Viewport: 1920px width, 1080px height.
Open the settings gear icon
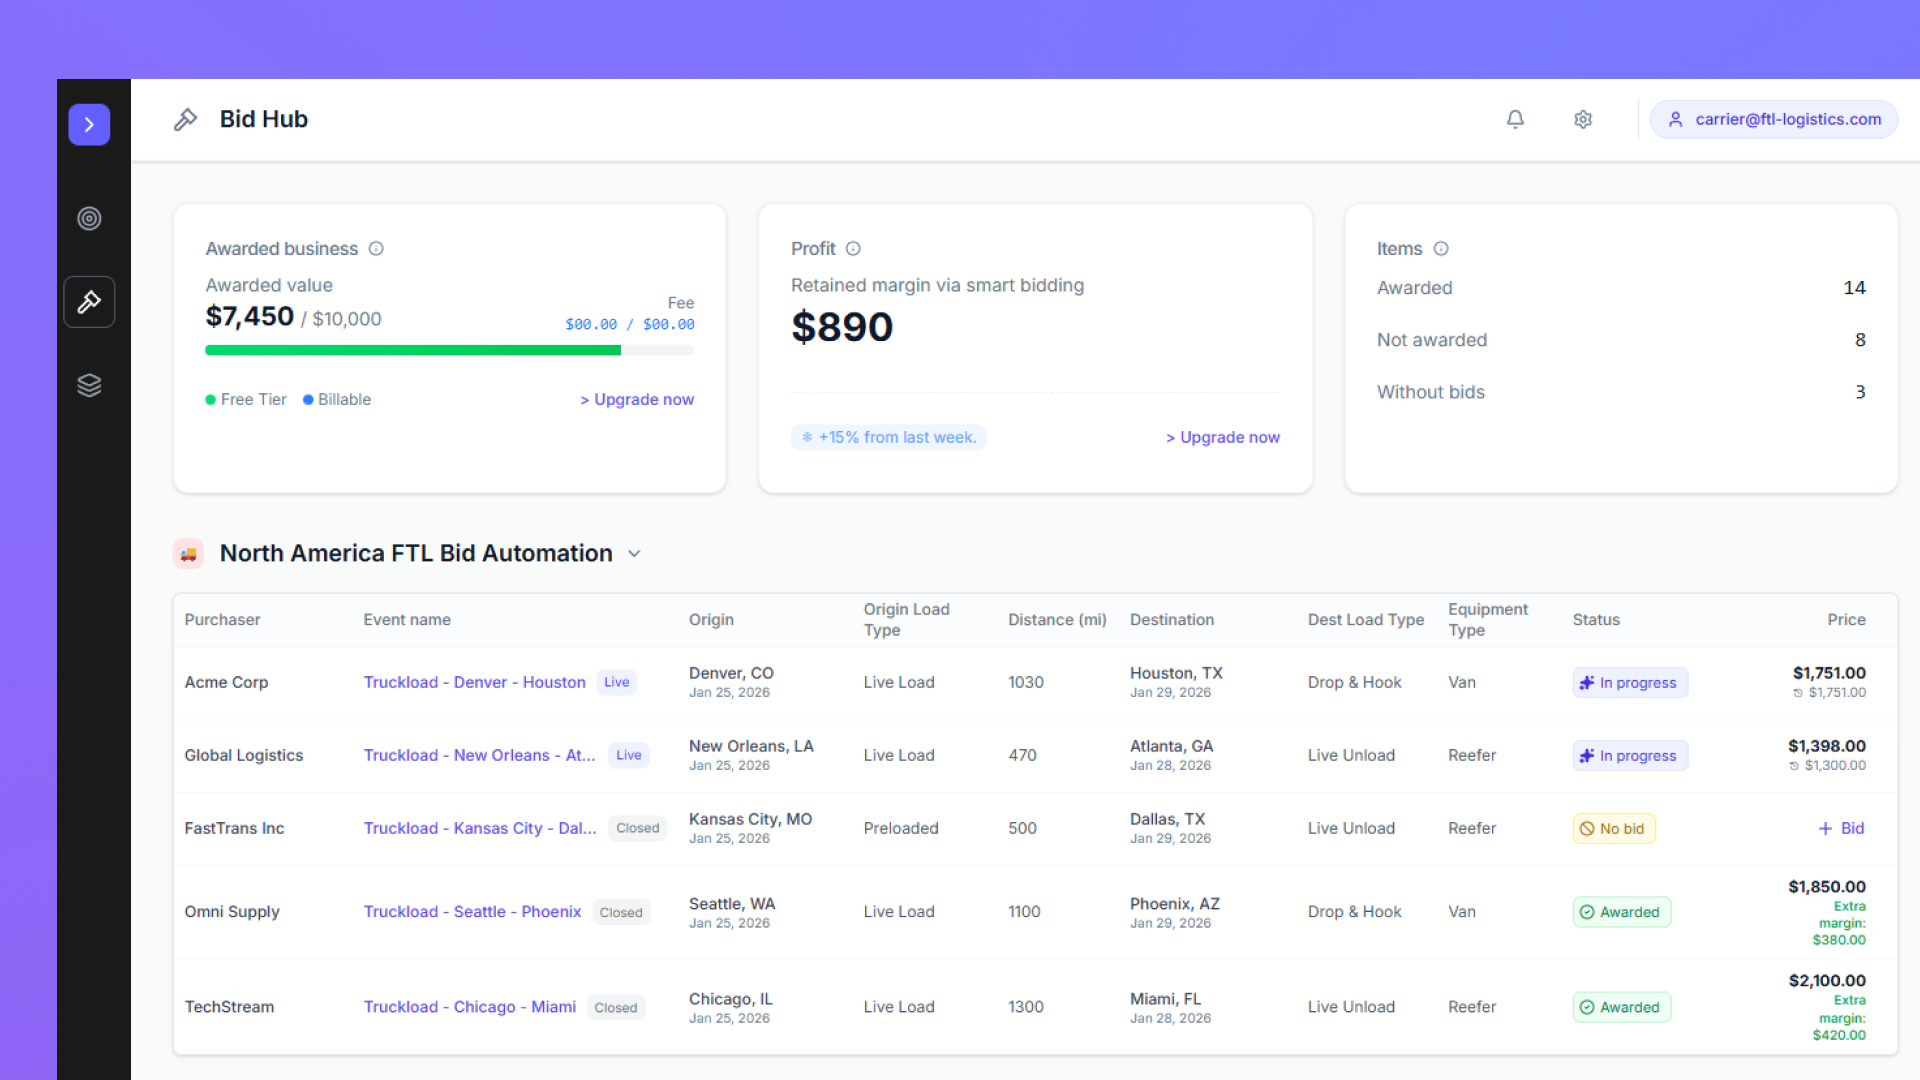click(x=1583, y=119)
